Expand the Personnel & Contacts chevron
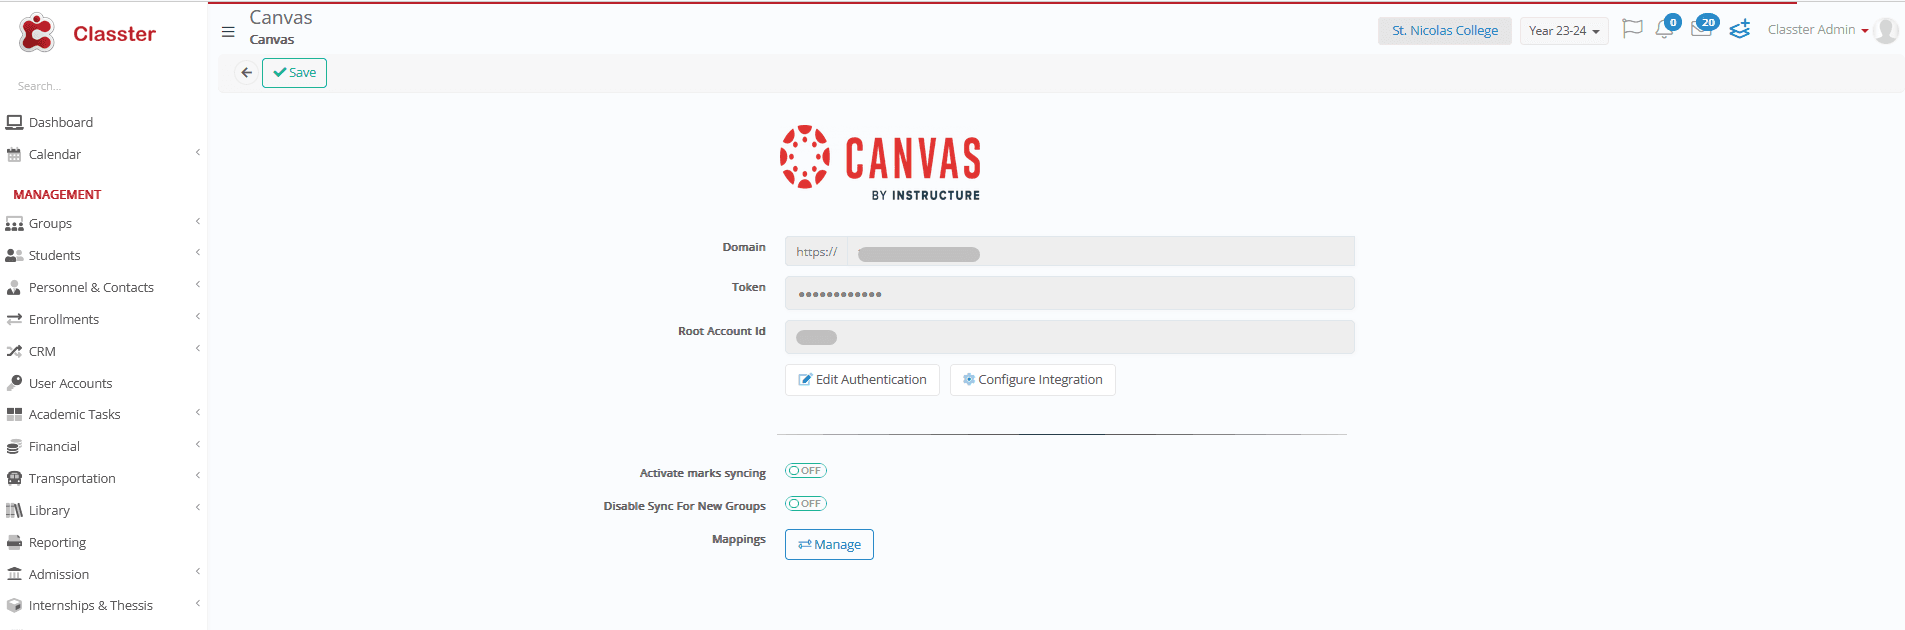 198,285
